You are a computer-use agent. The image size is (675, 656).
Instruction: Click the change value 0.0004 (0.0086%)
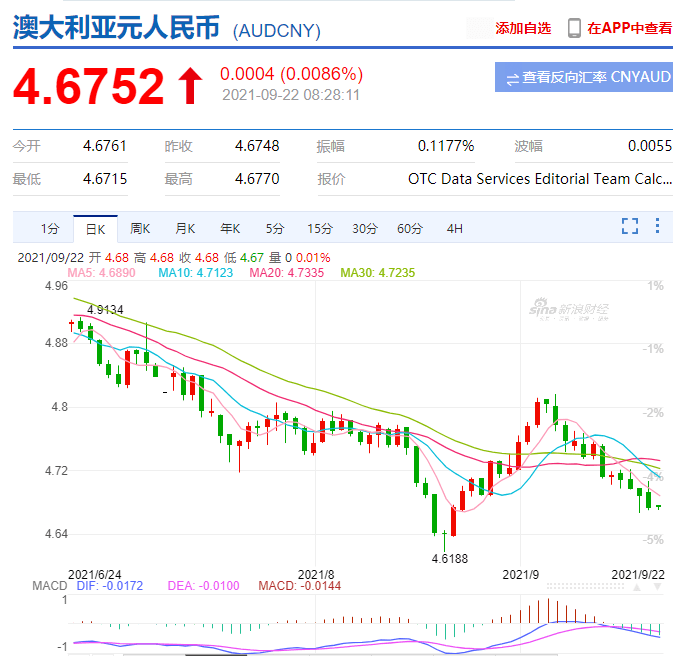tap(291, 74)
